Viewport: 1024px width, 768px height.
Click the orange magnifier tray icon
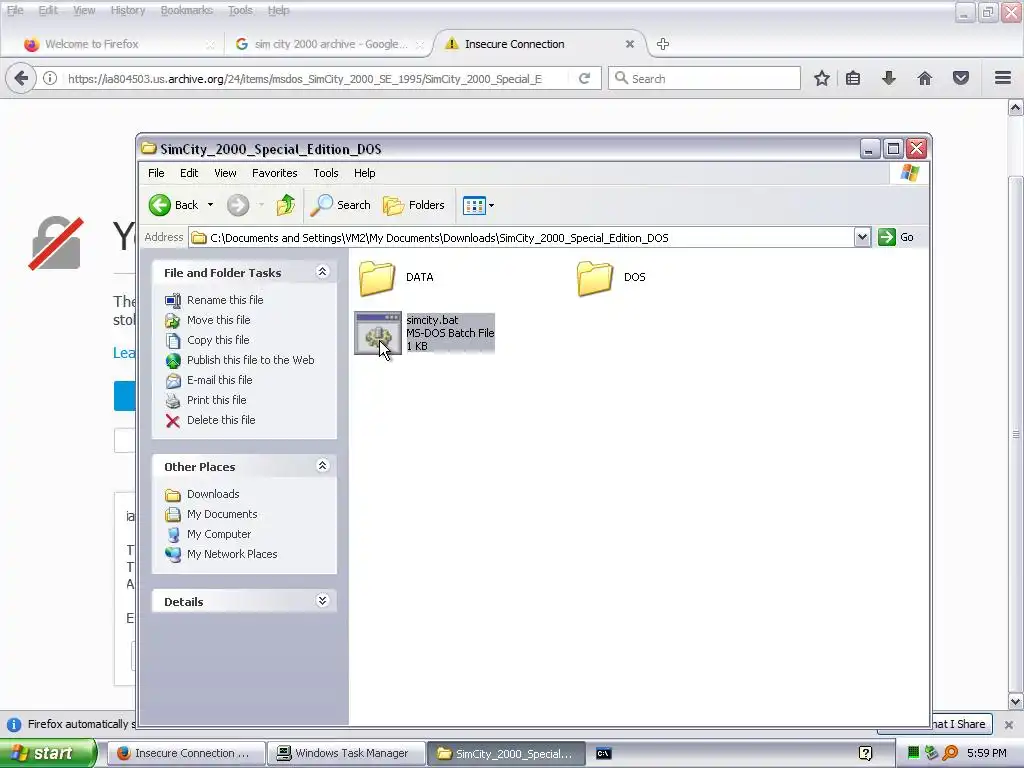tap(950, 753)
